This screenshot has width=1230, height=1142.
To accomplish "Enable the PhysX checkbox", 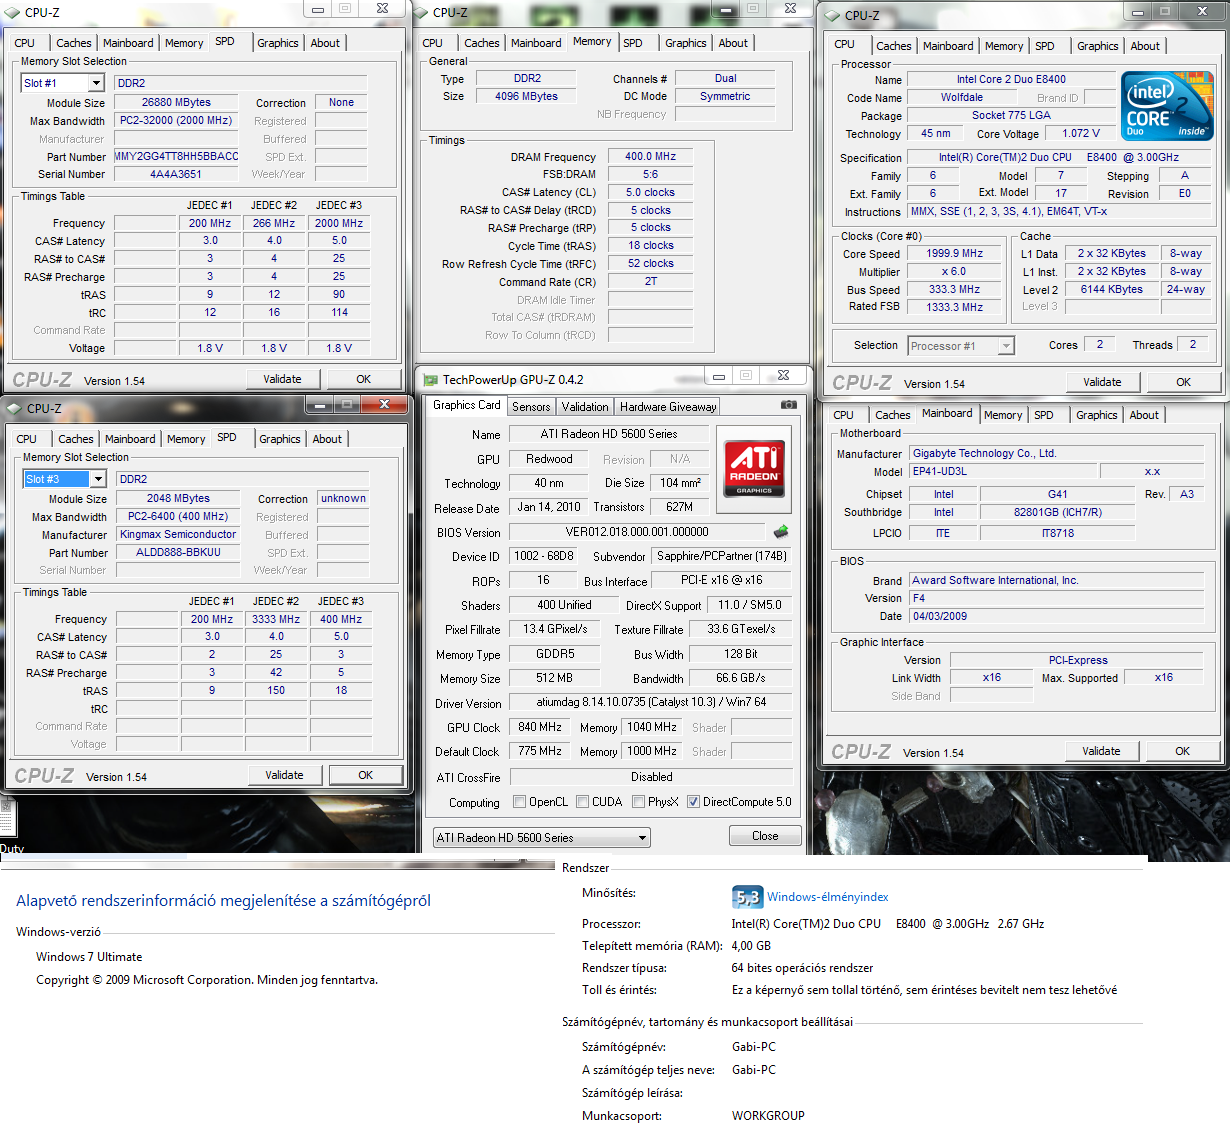I will pyautogui.click(x=638, y=802).
